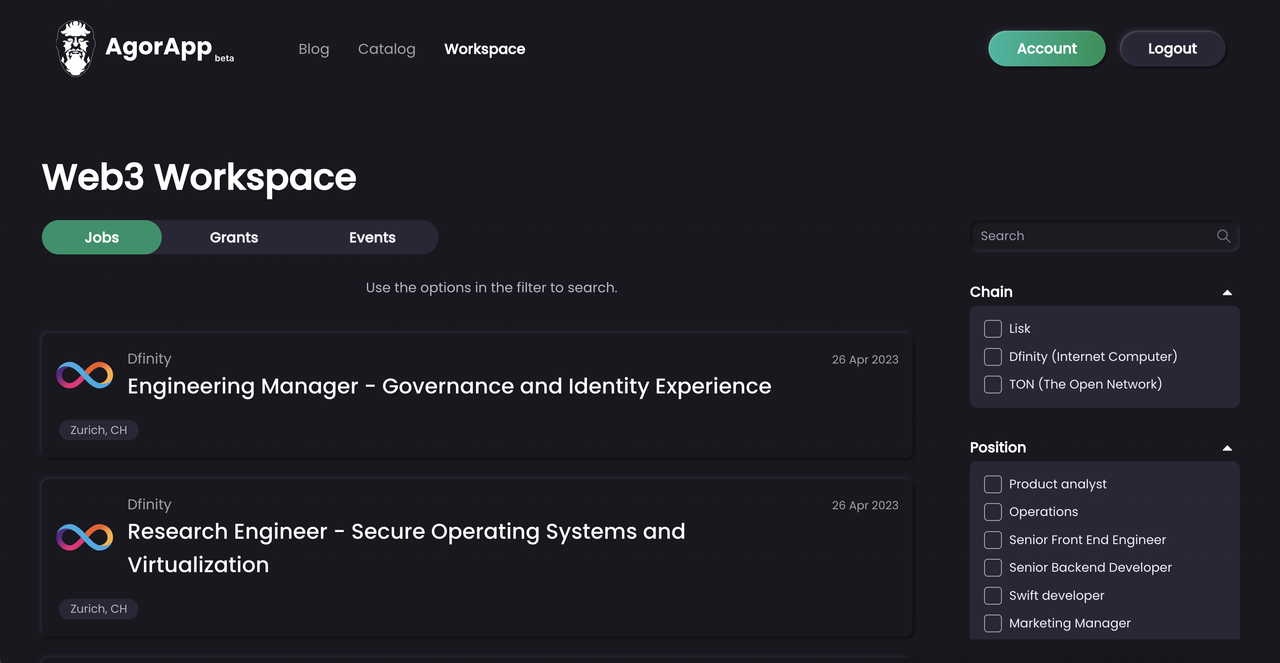Screen dimensions: 1280x663
Task: Open Research Engineer - Secure Operating Systems job
Action: [406, 548]
